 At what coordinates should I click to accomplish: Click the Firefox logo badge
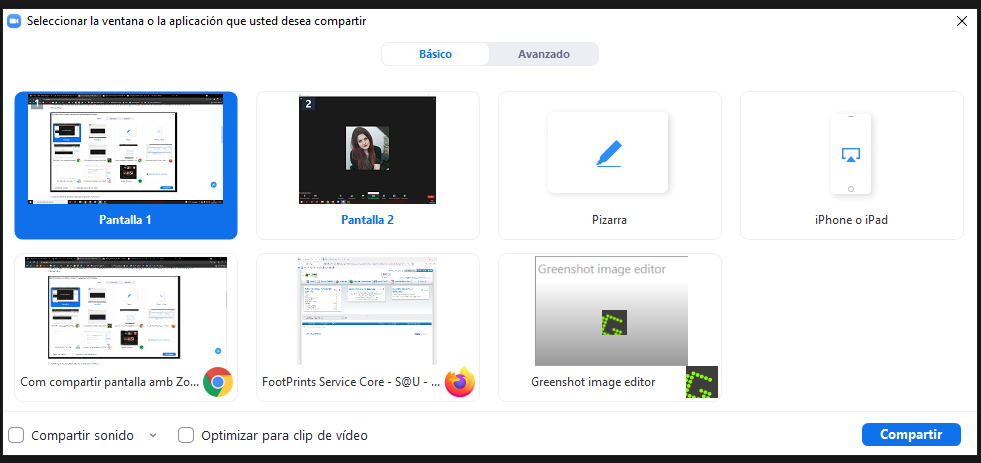click(x=460, y=382)
